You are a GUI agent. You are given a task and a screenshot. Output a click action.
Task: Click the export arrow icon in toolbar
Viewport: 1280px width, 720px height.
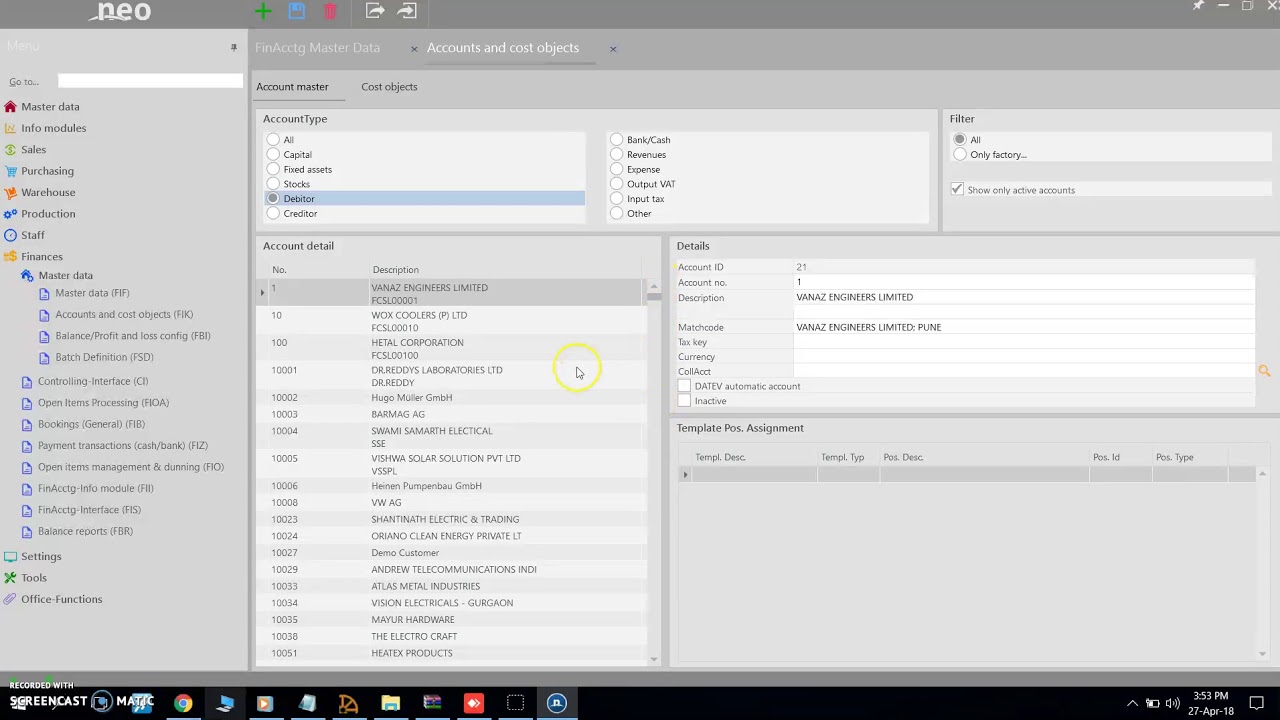point(375,11)
